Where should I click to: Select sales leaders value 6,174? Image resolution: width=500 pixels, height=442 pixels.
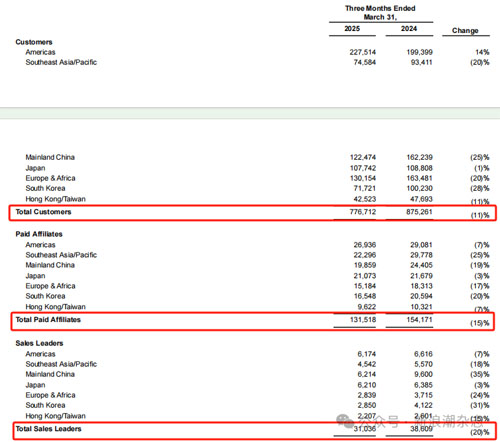tap(367, 354)
